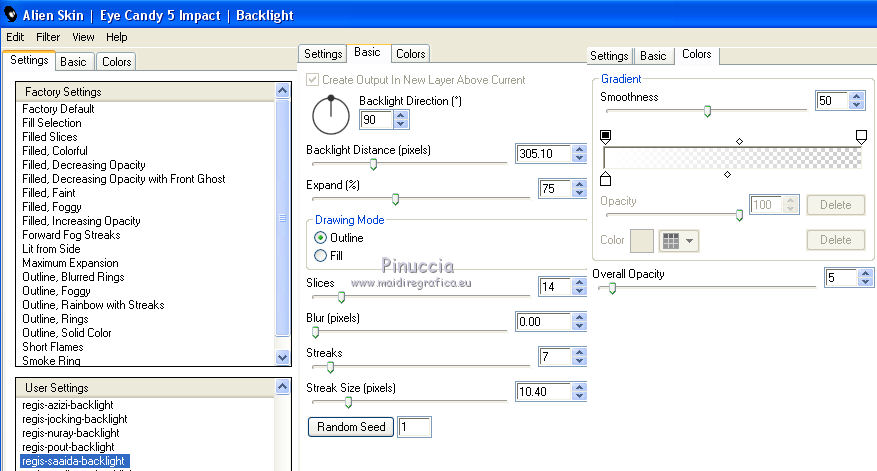This screenshot has height=471, width=877.
Task: Select the right gradient opacity stop
Action: pos(861,136)
